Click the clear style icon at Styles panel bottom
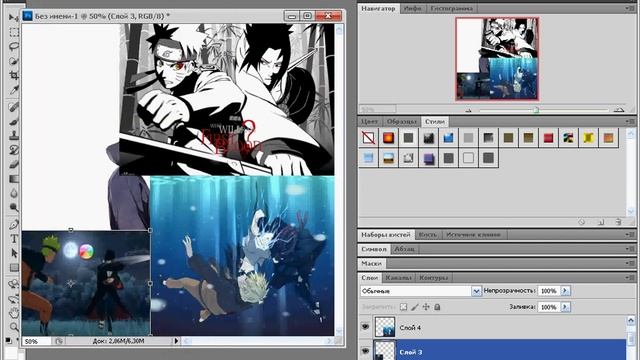Image resolution: width=640 pixels, height=360 pixels. (582, 222)
